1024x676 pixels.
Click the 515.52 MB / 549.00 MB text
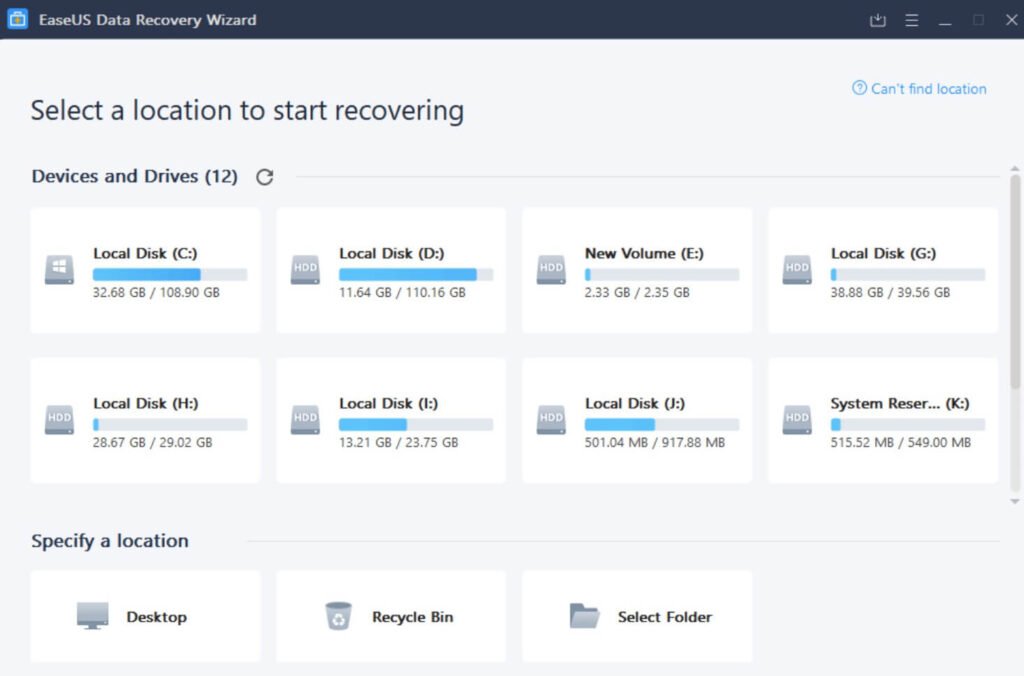pyautogui.click(x=901, y=443)
